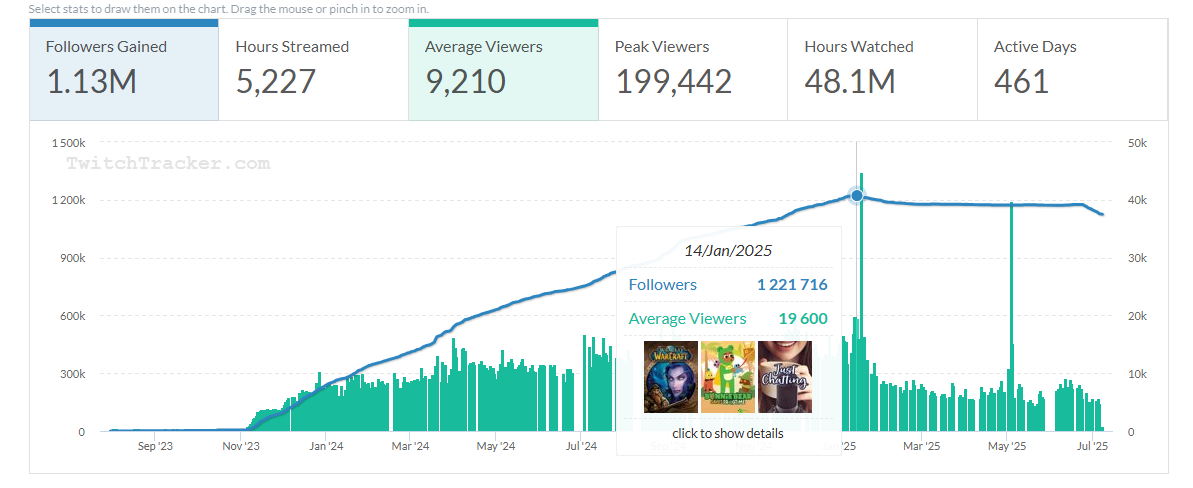
Task: Click the 1 200k left axis label
Action: [x=68, y=200]
